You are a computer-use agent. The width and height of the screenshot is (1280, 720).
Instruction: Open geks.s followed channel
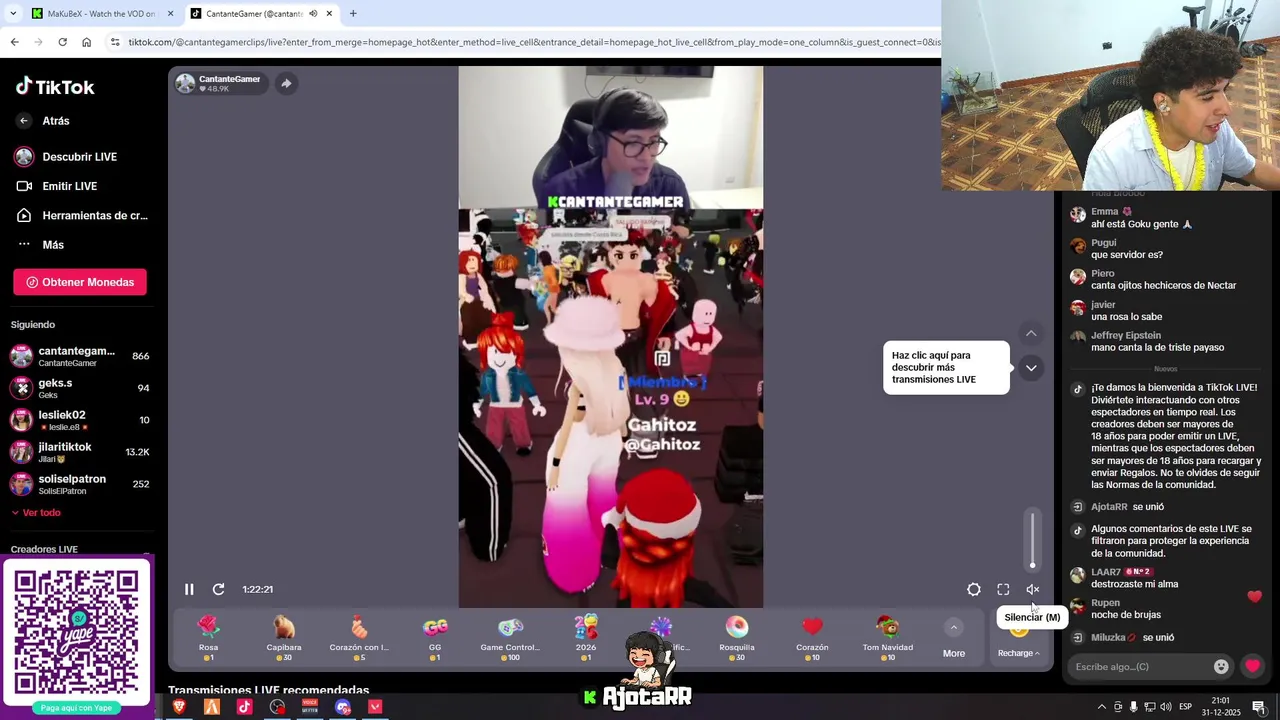point(80,388)
